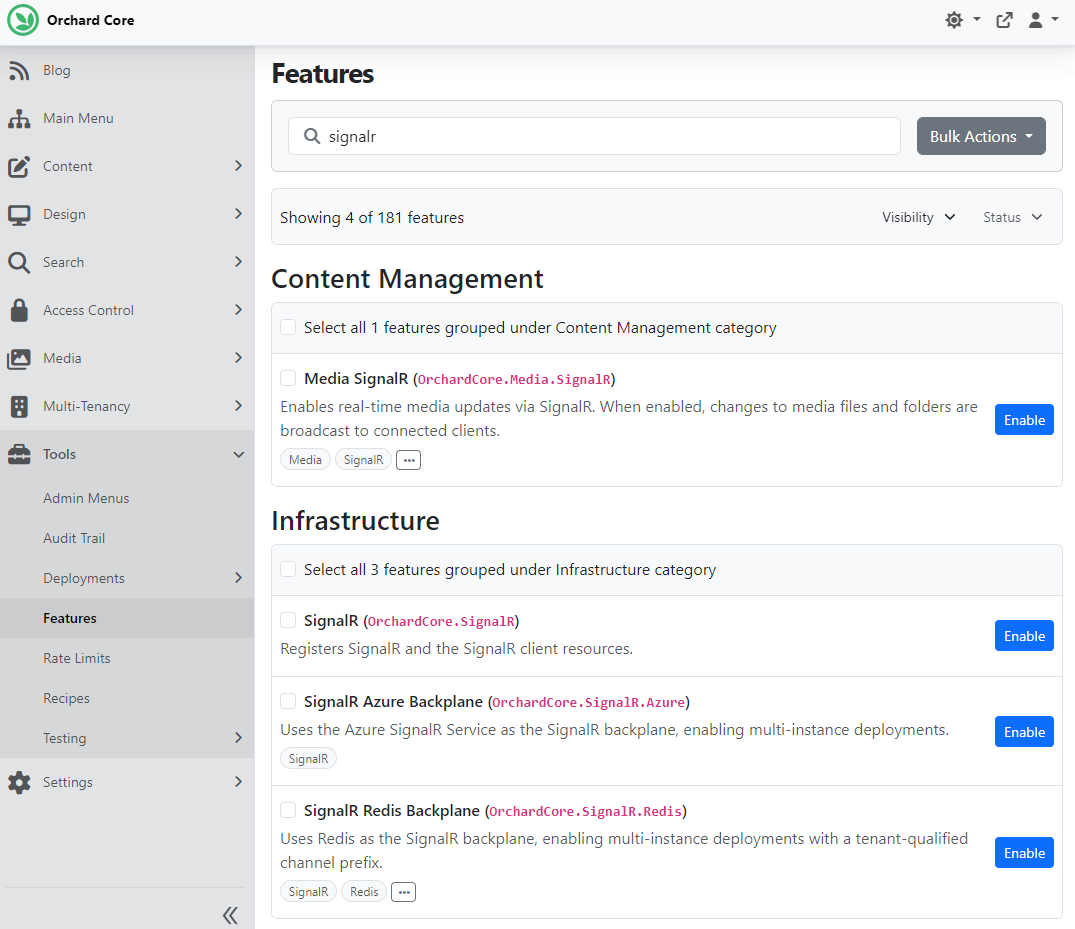This screenshot has height=929, width=1075.
Task: Click the 'Showing 4 of 181 features' text
Action: (372, 217)
